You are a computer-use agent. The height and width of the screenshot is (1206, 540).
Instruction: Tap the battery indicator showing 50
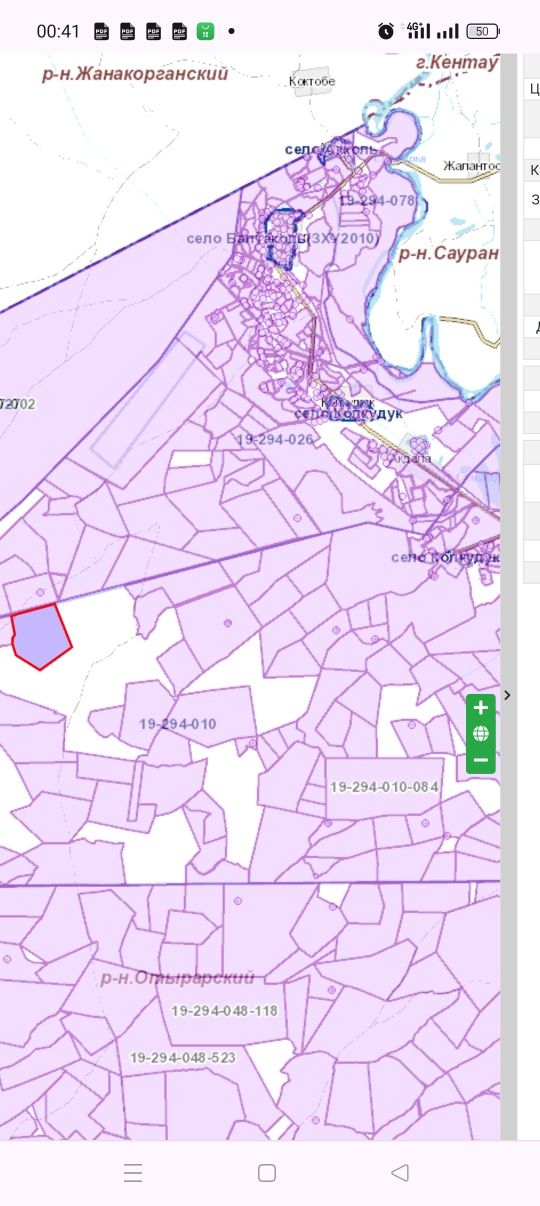pyautogui.click(x=483, y=31)
